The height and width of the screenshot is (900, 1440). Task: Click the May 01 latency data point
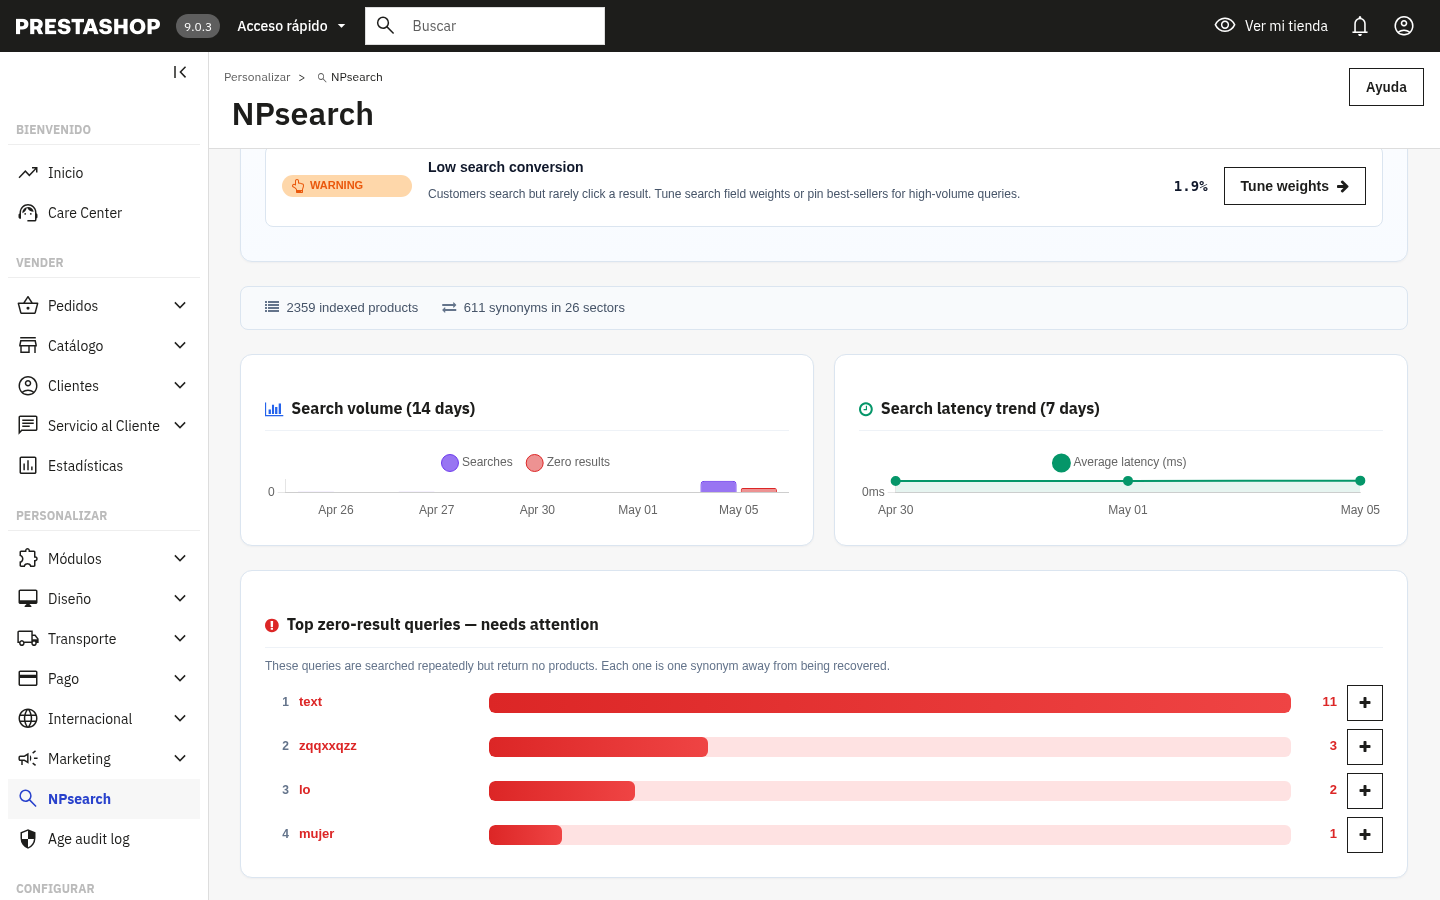click(x=1128, y=481)
